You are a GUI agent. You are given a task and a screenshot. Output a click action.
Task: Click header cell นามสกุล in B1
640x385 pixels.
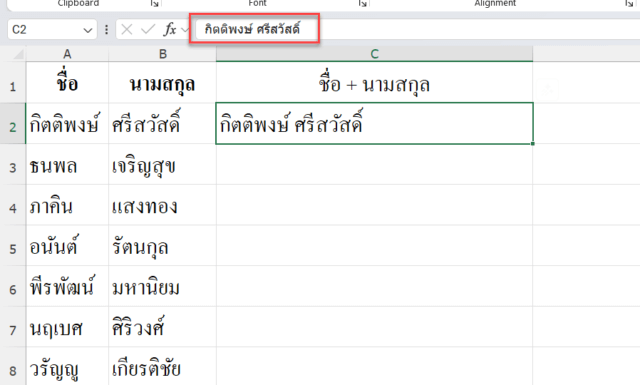click(162, 82)
